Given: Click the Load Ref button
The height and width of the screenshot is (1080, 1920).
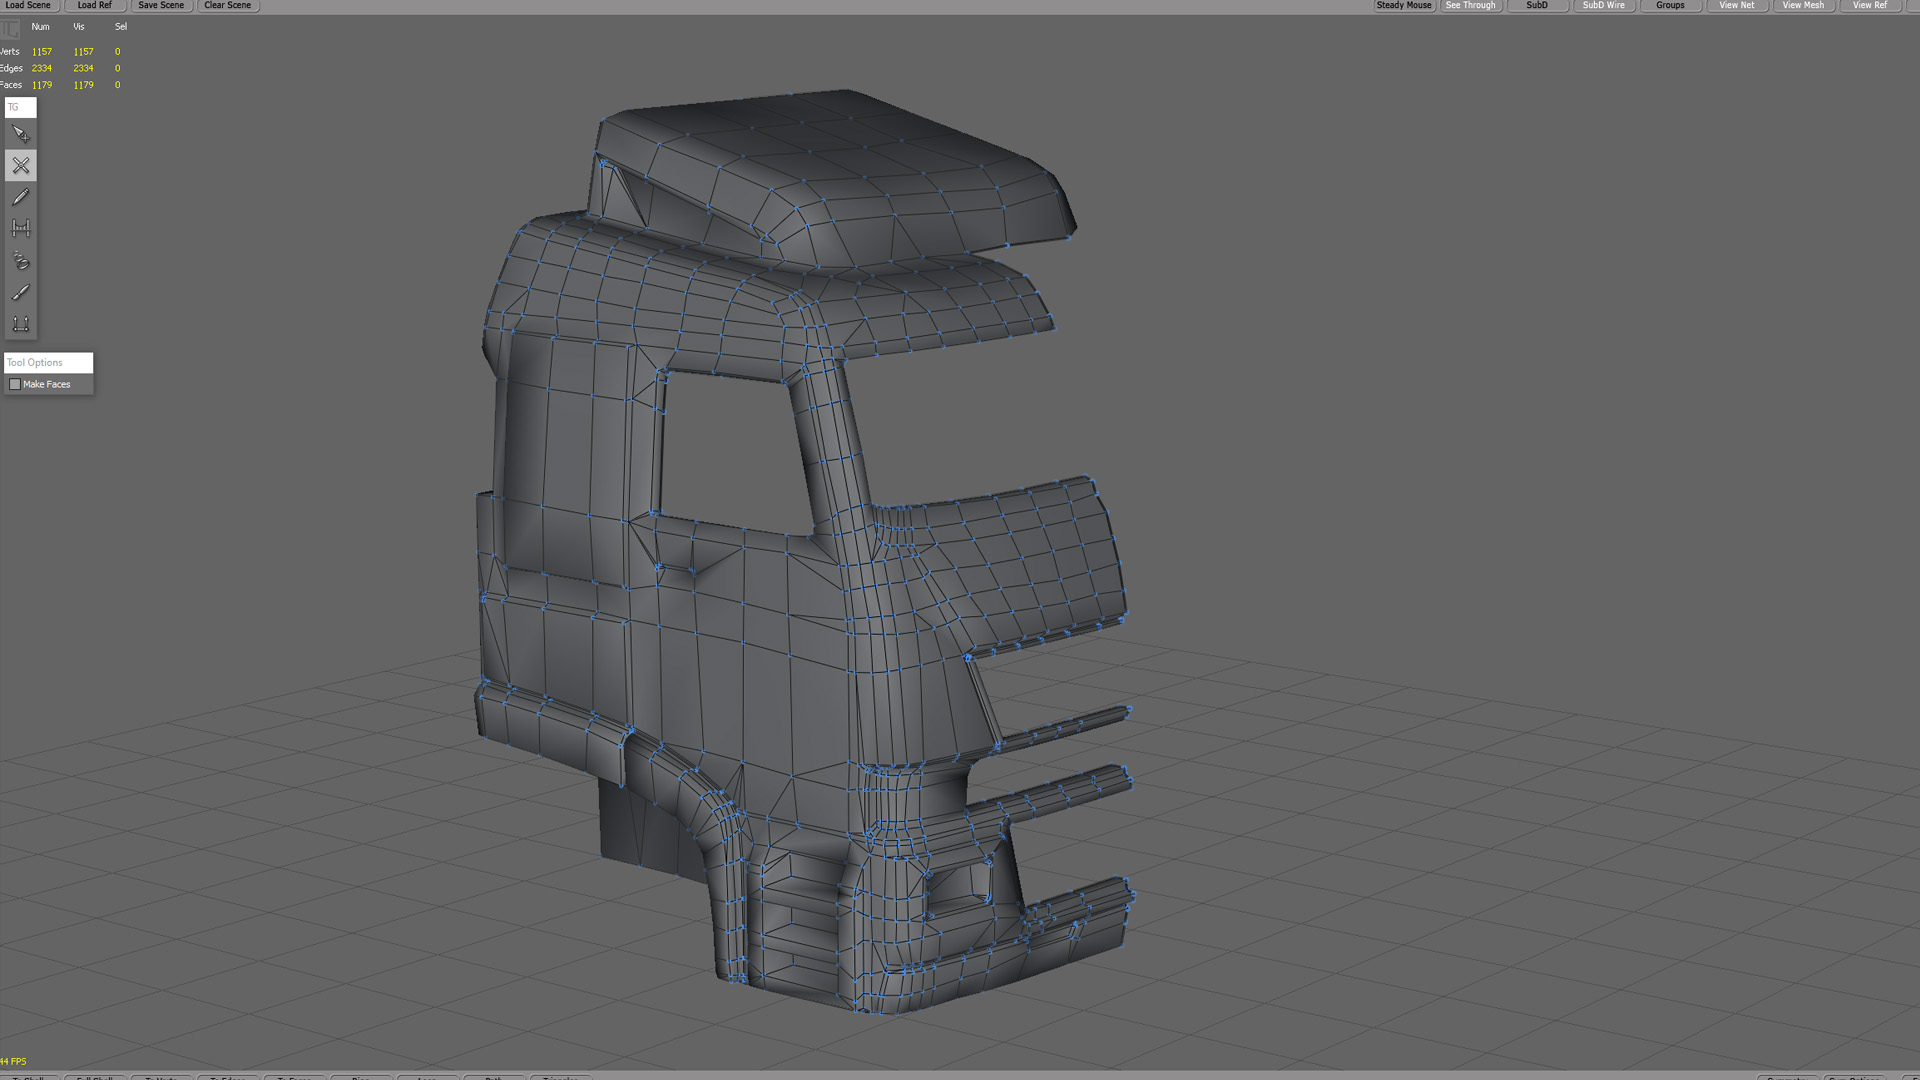Looking at the screenshot, I should pyautogui.click(x=94, y=5).
